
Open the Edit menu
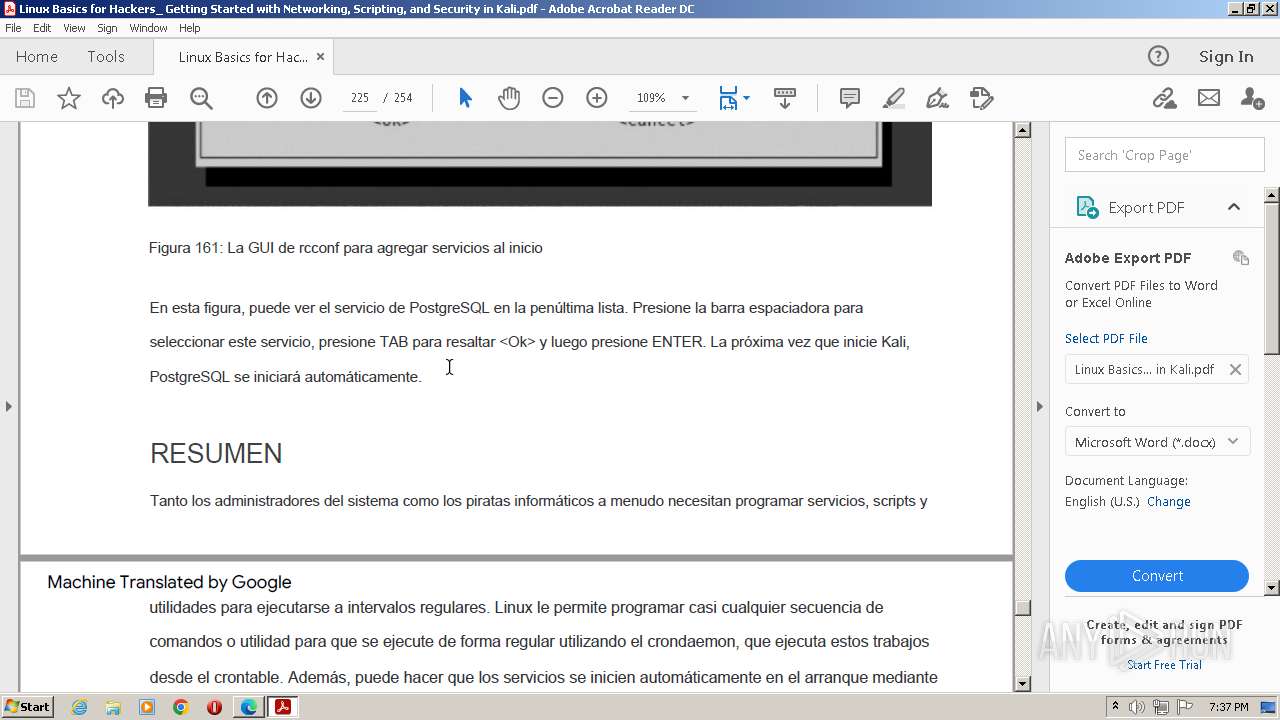pos(42,28)
